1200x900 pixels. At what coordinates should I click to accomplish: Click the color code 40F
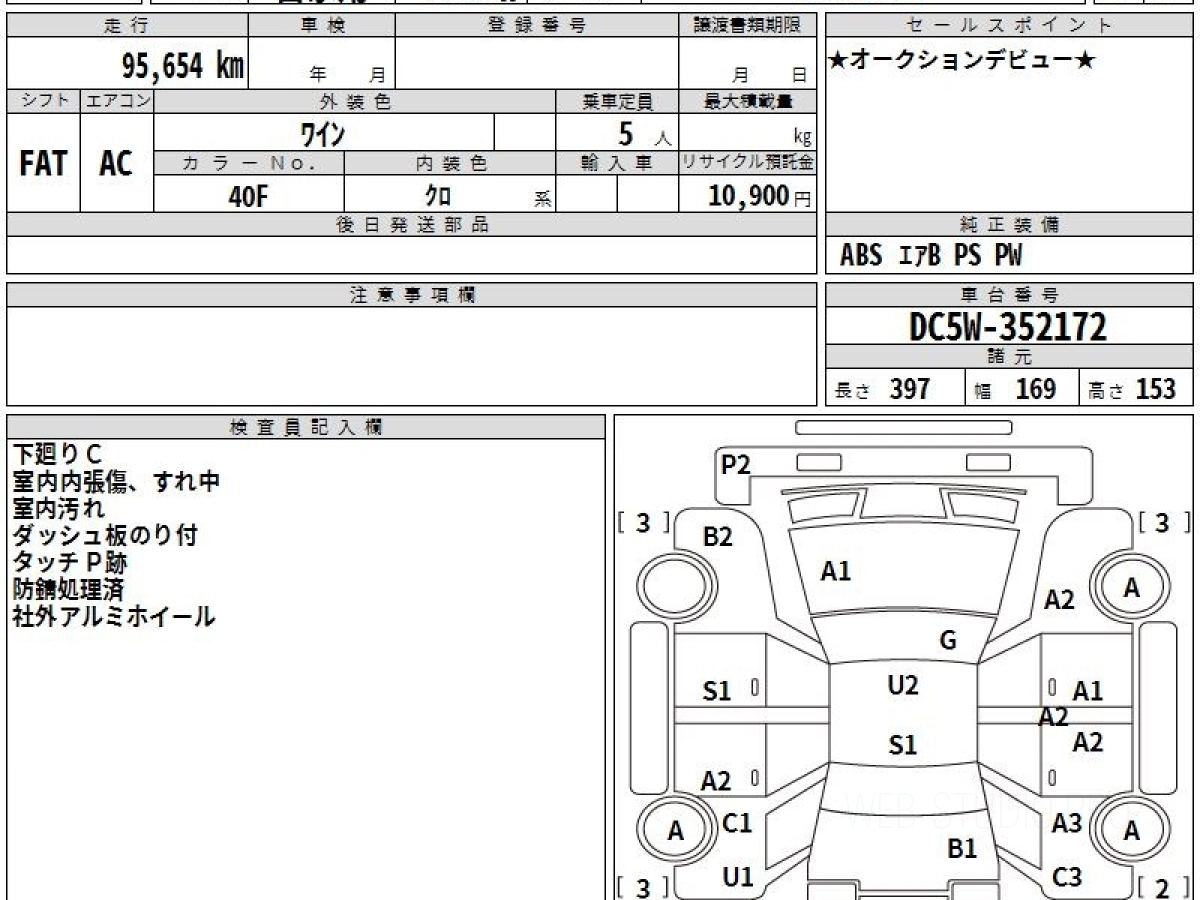point(248,196)
